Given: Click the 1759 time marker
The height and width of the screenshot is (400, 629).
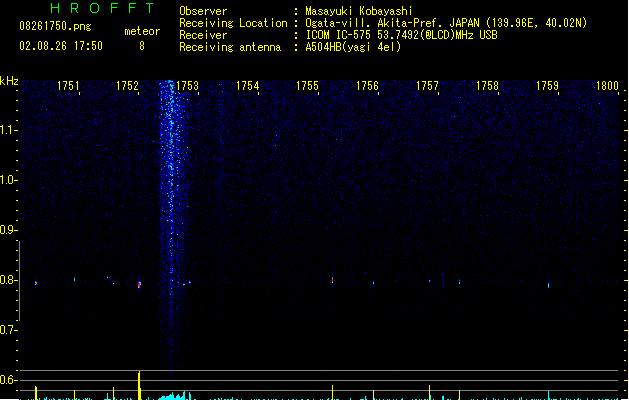Looking at the screenshot, I should pos(548,86).
